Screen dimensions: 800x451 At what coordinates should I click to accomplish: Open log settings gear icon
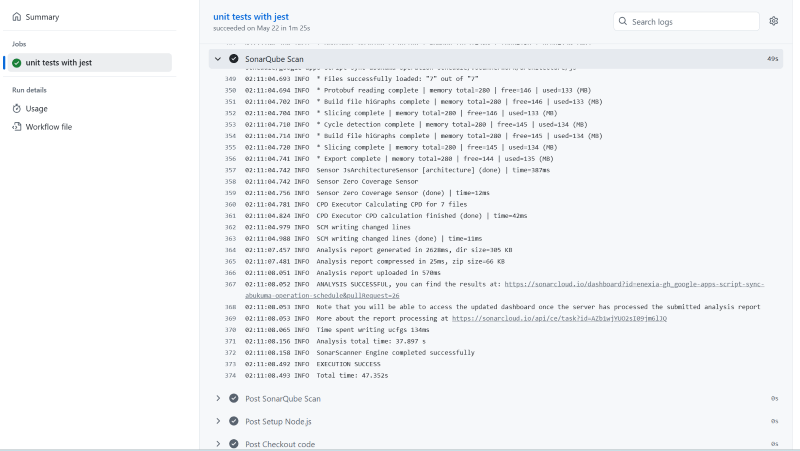[773, 21]
